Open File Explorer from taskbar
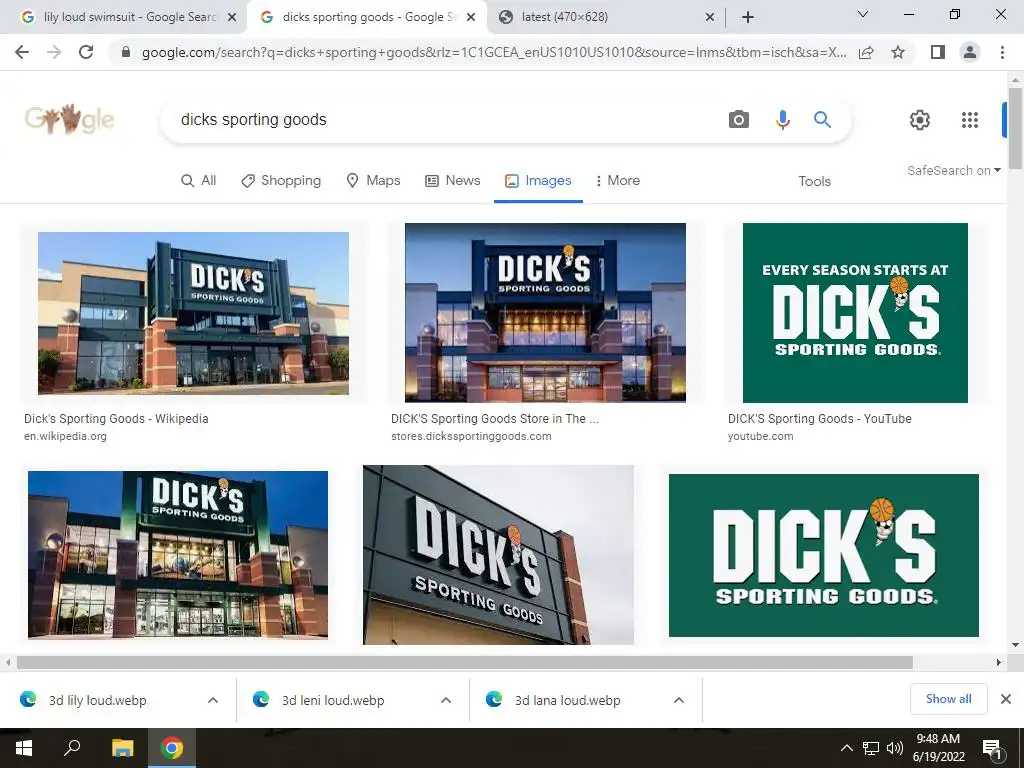This screenshot has width=1024, height=768. point(122,748)
